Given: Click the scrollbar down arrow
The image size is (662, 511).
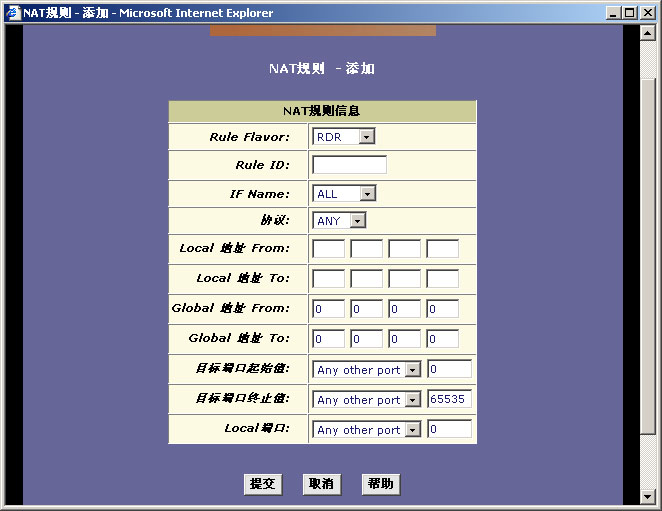Looking at the screenshot, I should (x=648, y=496).
